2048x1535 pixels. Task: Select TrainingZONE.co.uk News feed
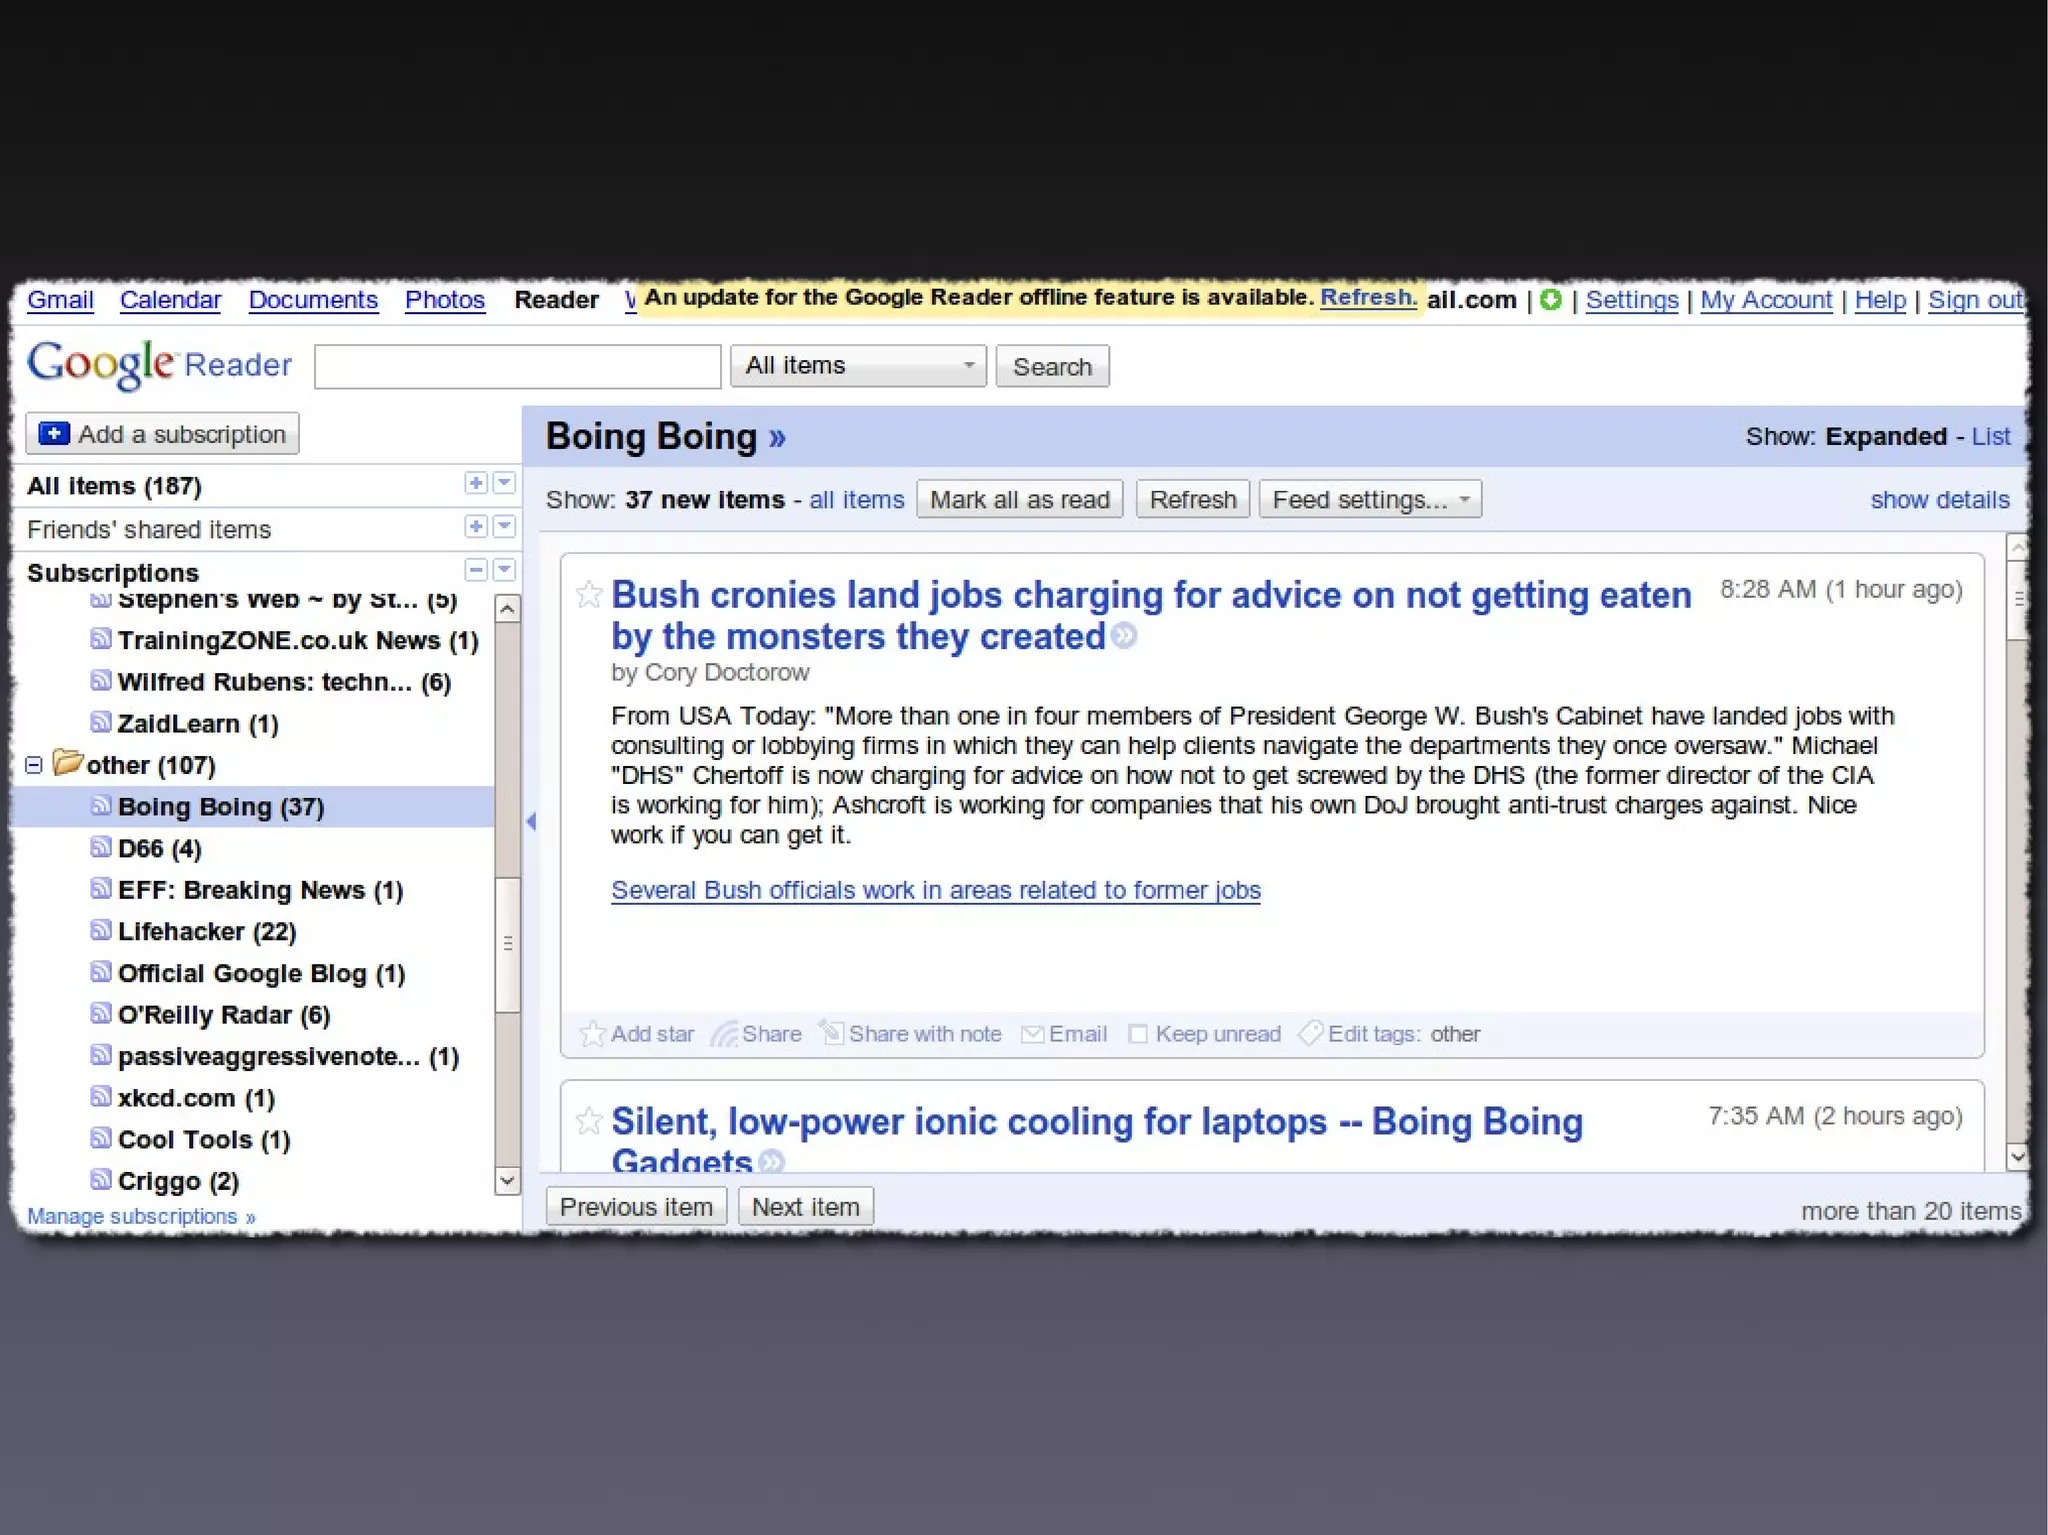click(298, 640)
